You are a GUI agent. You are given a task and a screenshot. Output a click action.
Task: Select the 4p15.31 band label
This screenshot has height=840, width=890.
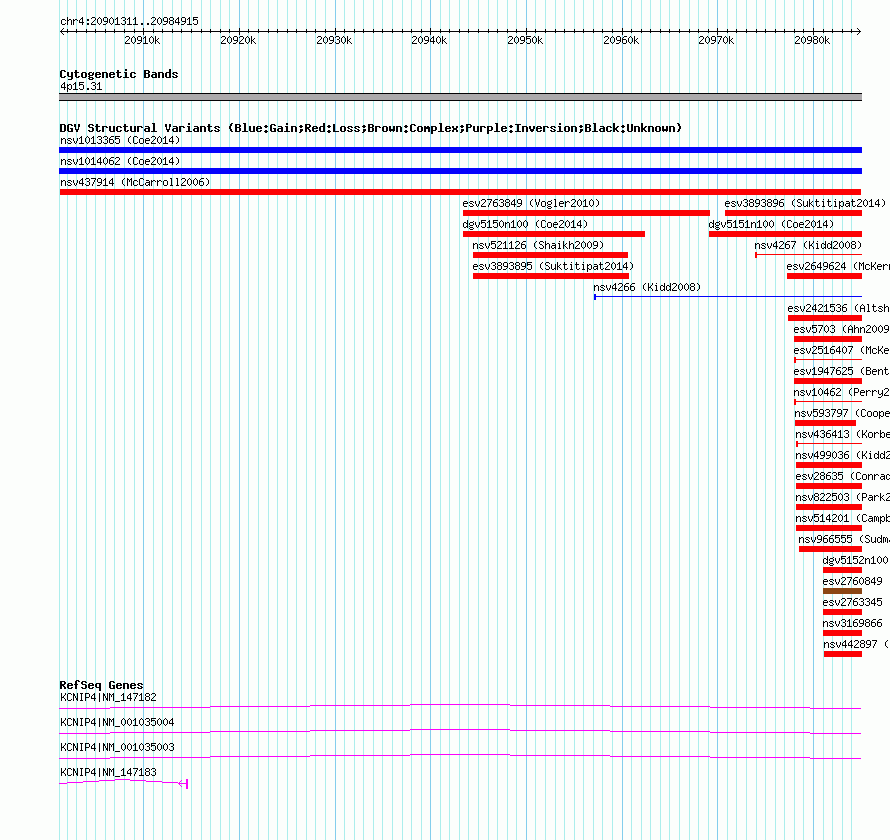click(x=81, y=86)
